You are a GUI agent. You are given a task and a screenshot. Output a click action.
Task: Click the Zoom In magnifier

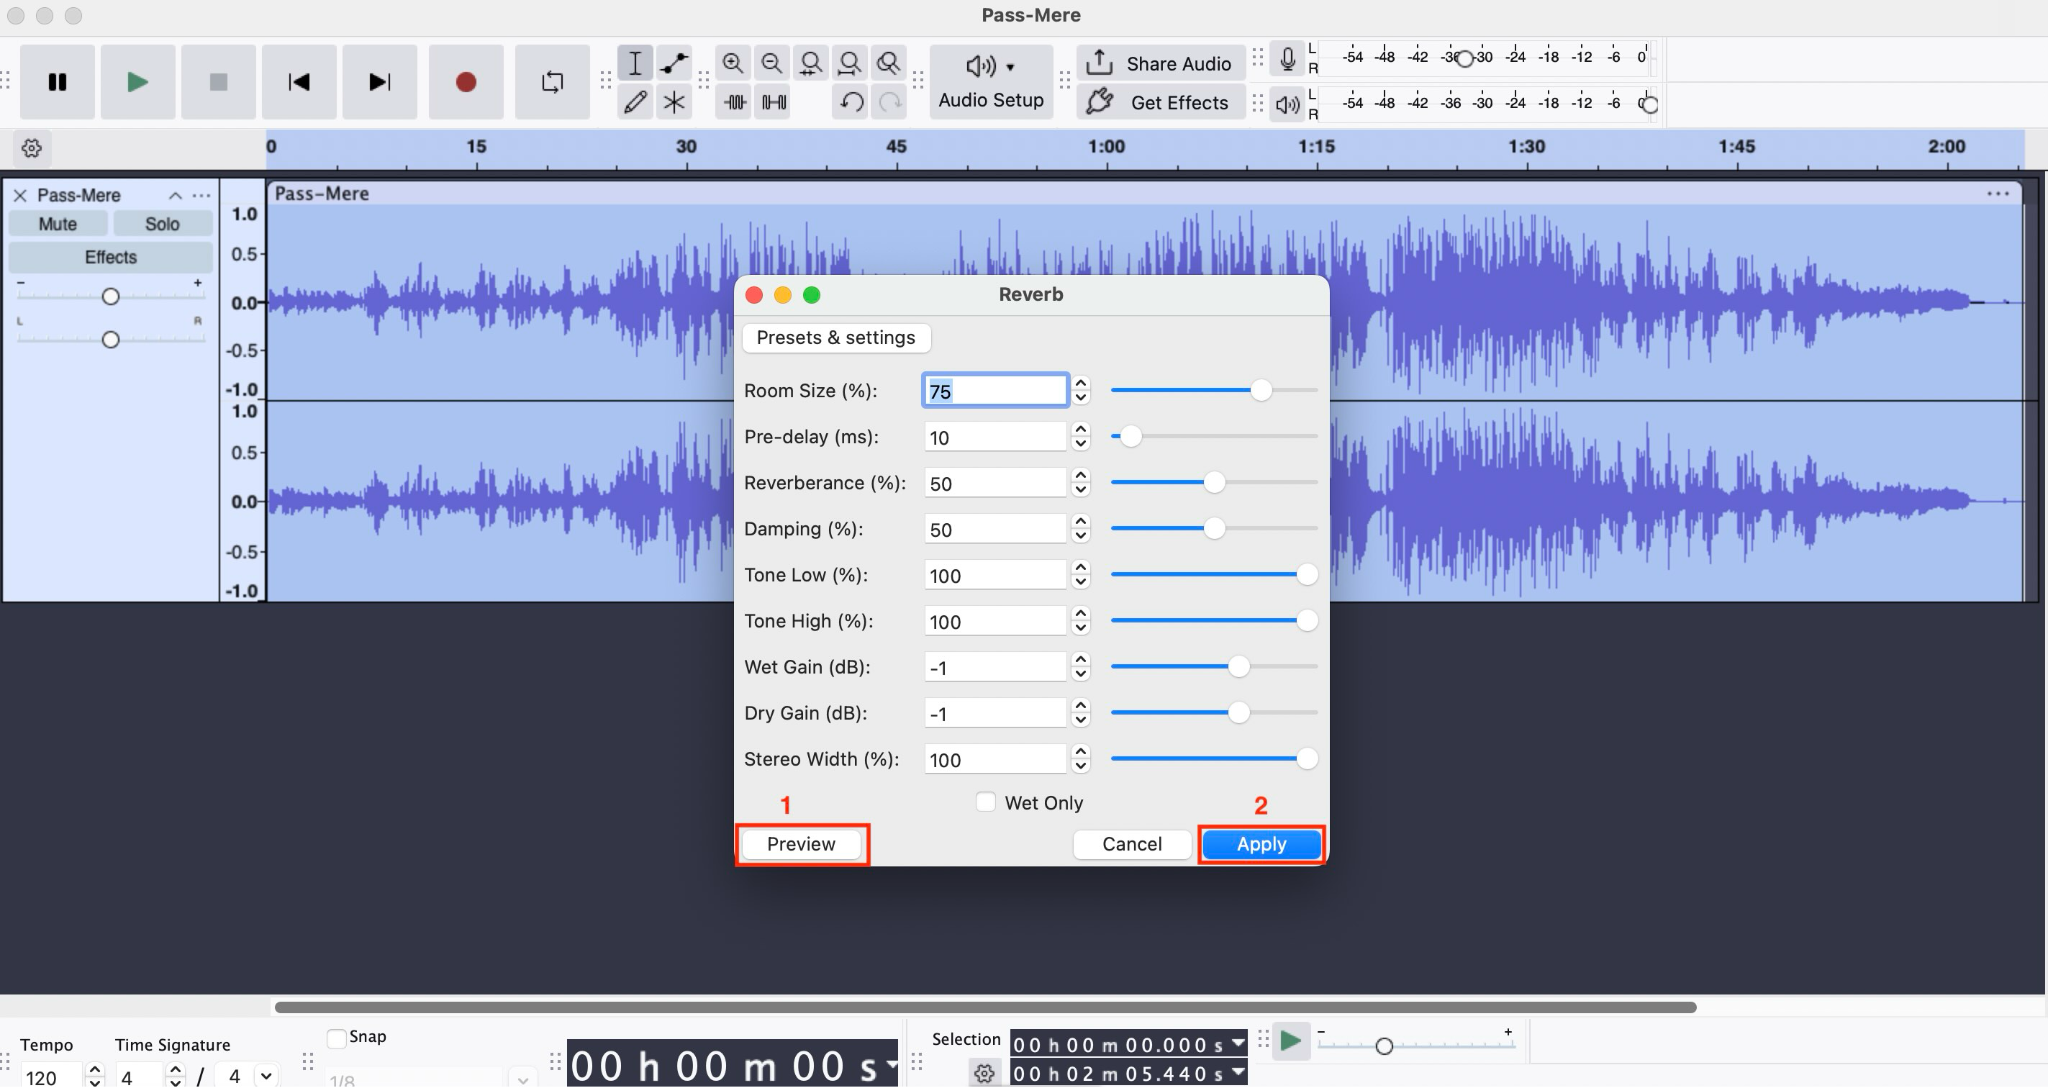tap(733, 63)
